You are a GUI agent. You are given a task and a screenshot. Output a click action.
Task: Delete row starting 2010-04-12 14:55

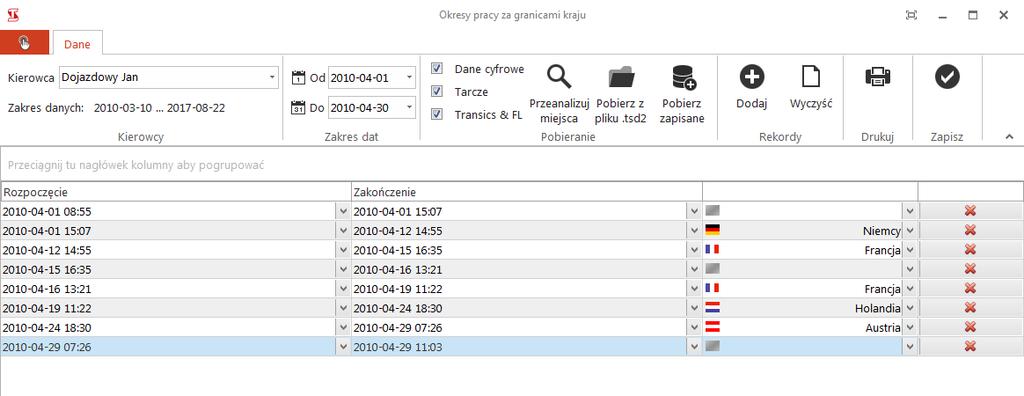click(x=970, y=250)
